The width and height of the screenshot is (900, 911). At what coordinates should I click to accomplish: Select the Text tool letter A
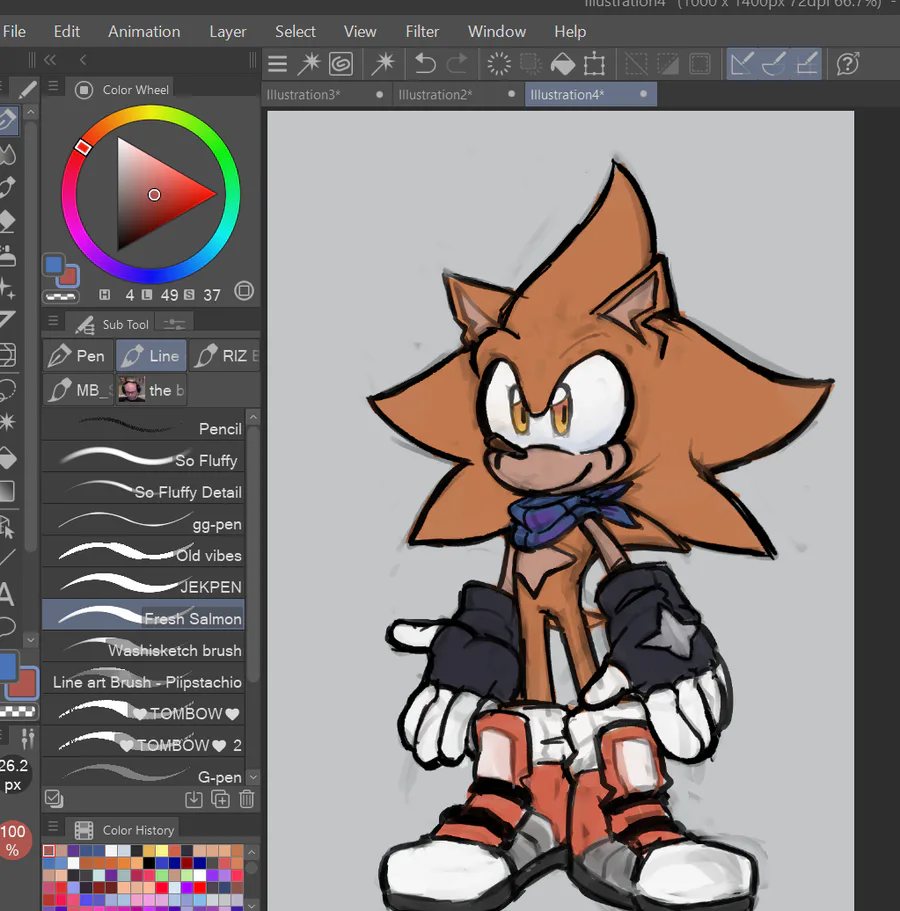[x=6, y=594]
